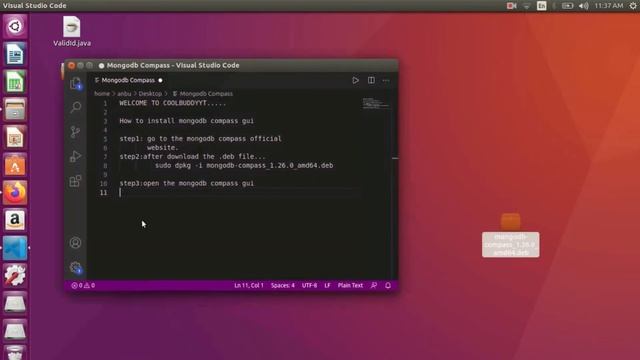Open the ValidId.java desktop file

coord(72,32)
